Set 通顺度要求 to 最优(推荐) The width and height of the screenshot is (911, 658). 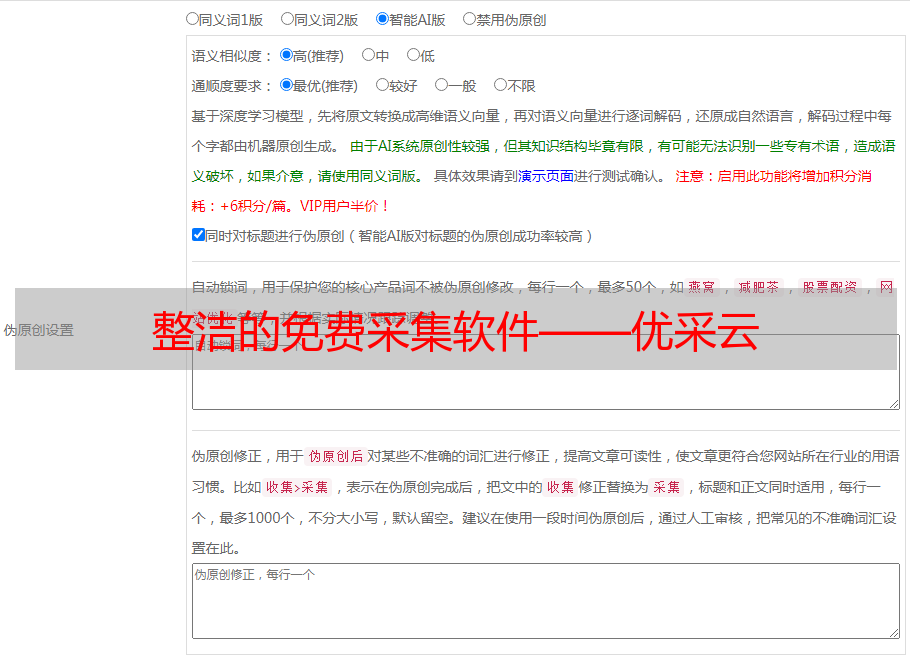(287, 85)
